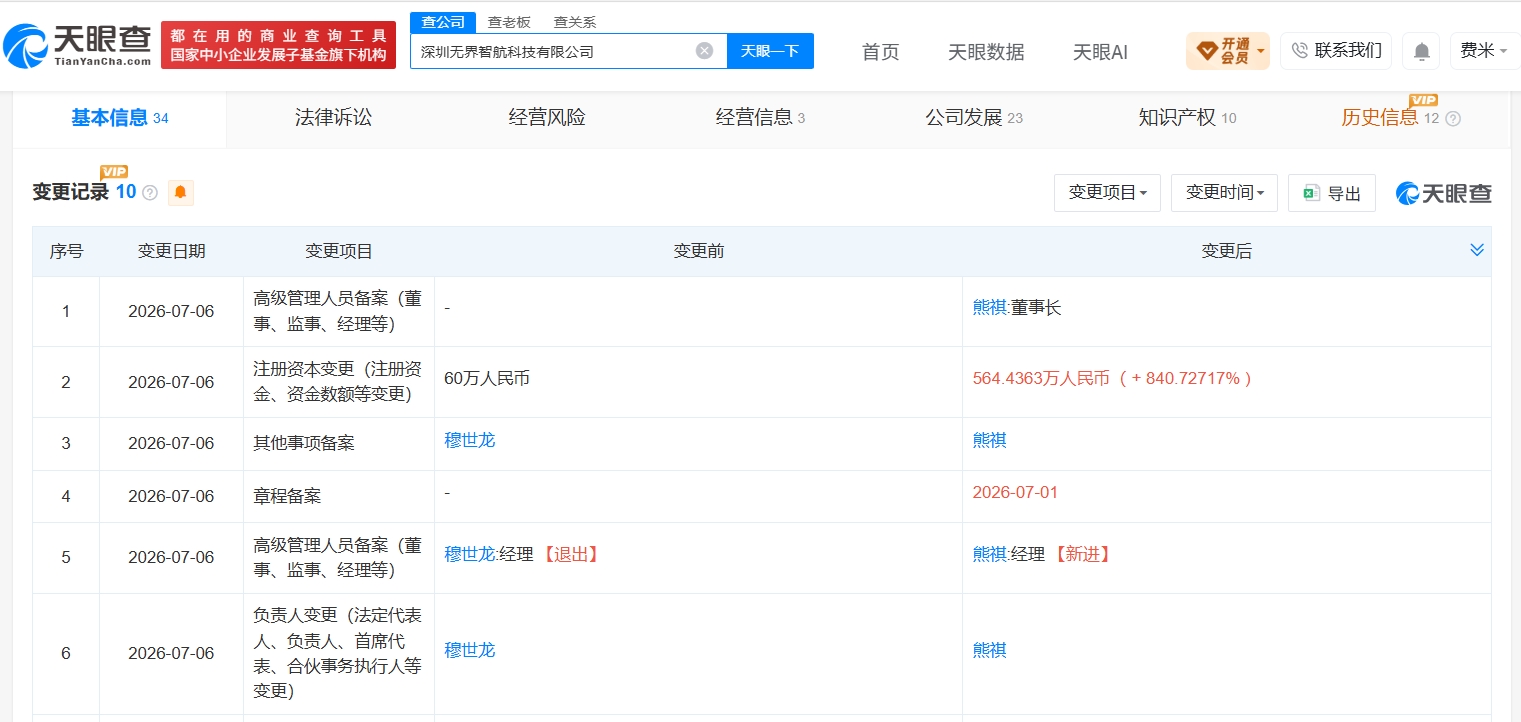Click the help question mark next to 变更记录 10
Image resolution: width=1521 pixels, height=722 pixels.
click(150, 193)
